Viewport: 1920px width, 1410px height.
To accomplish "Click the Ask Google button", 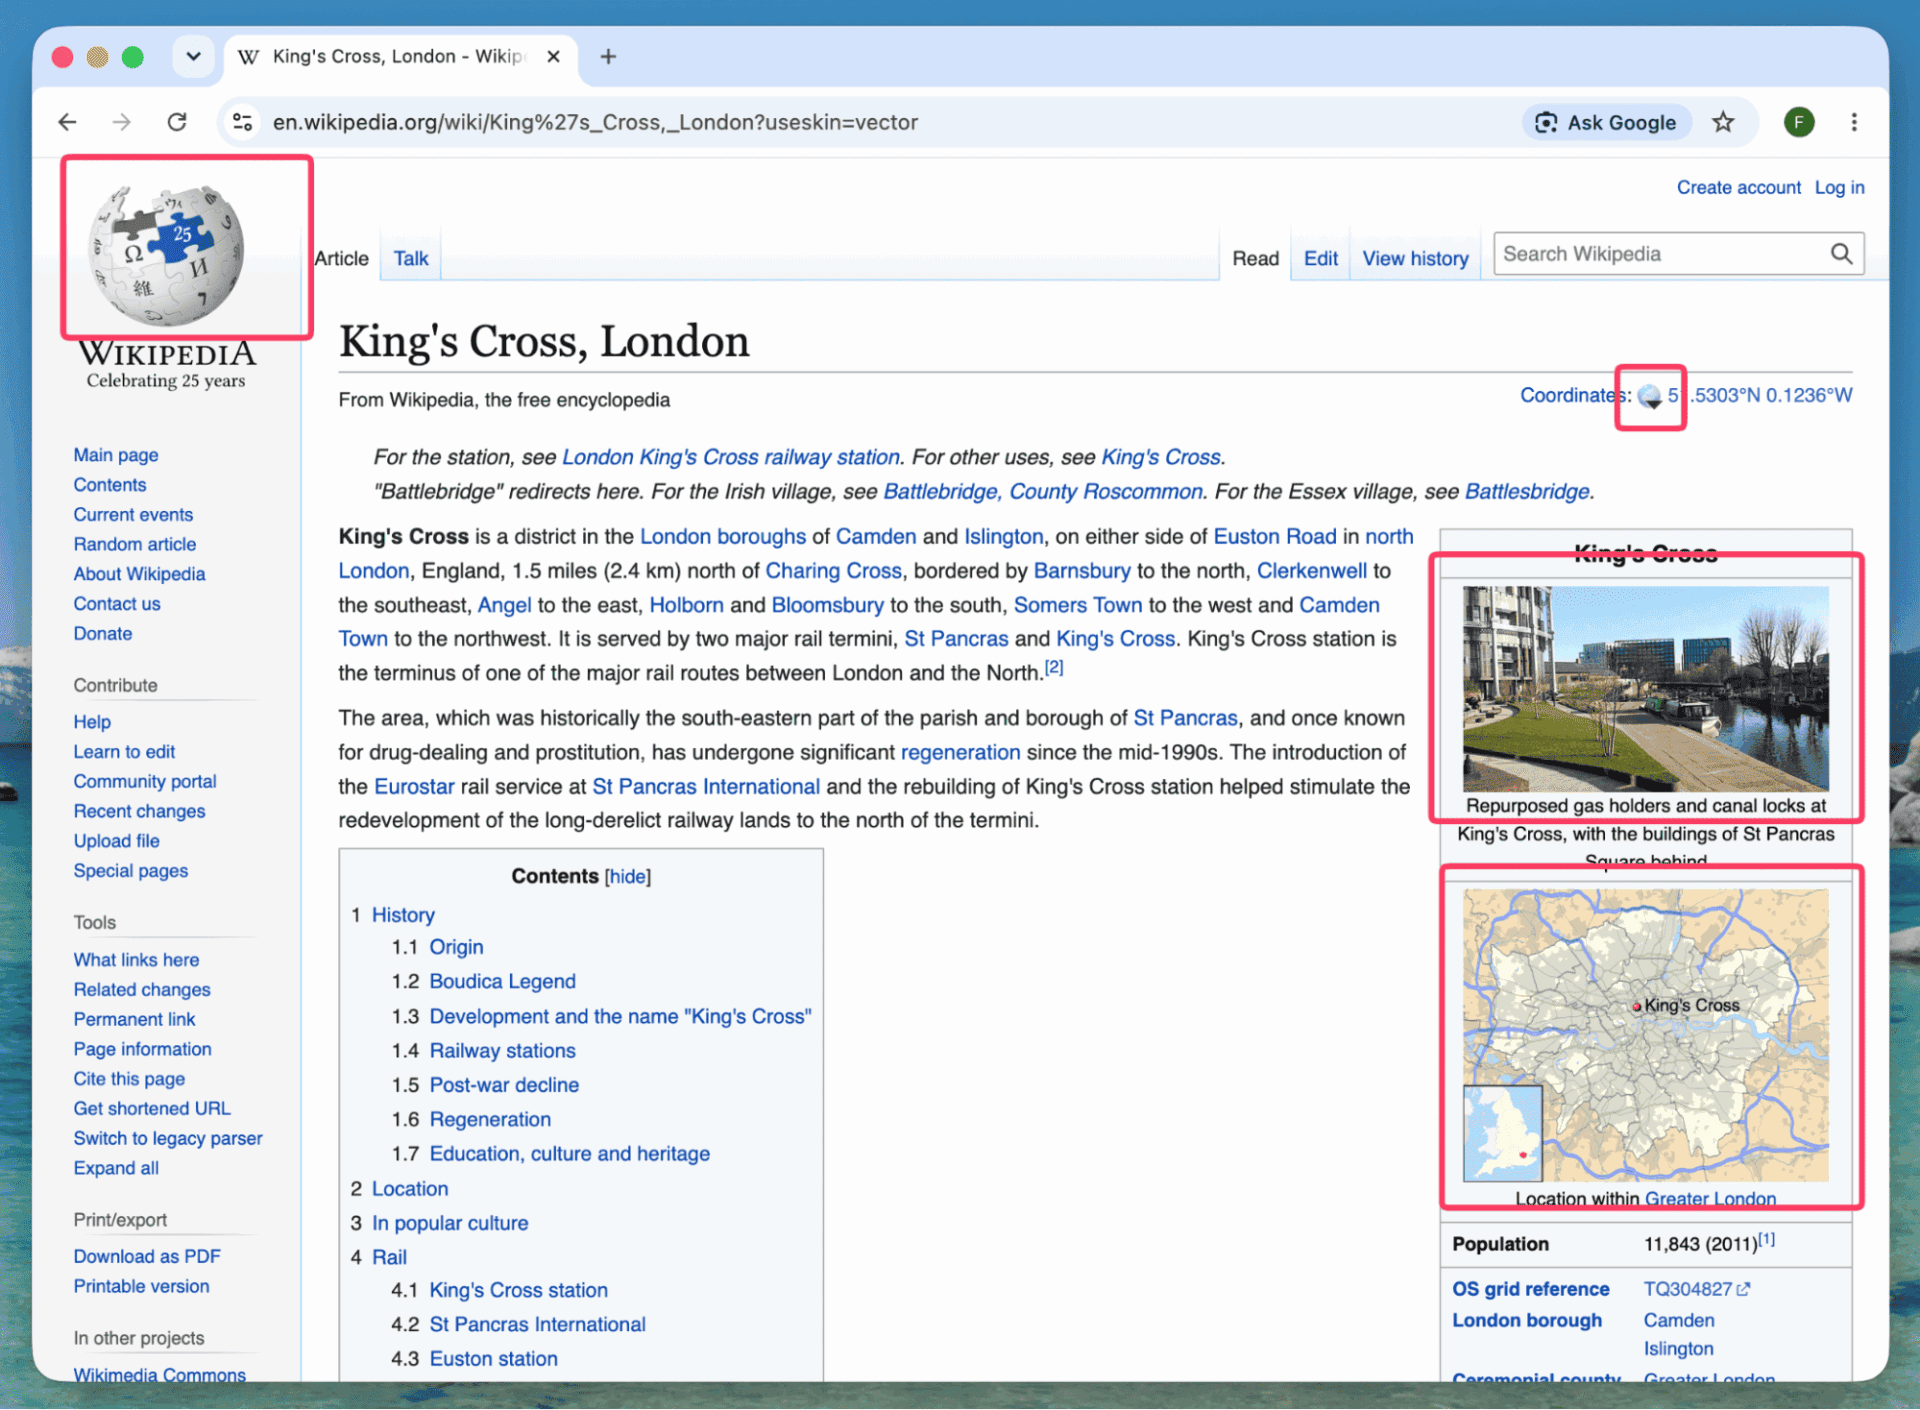I will [x=1607, y=122].
